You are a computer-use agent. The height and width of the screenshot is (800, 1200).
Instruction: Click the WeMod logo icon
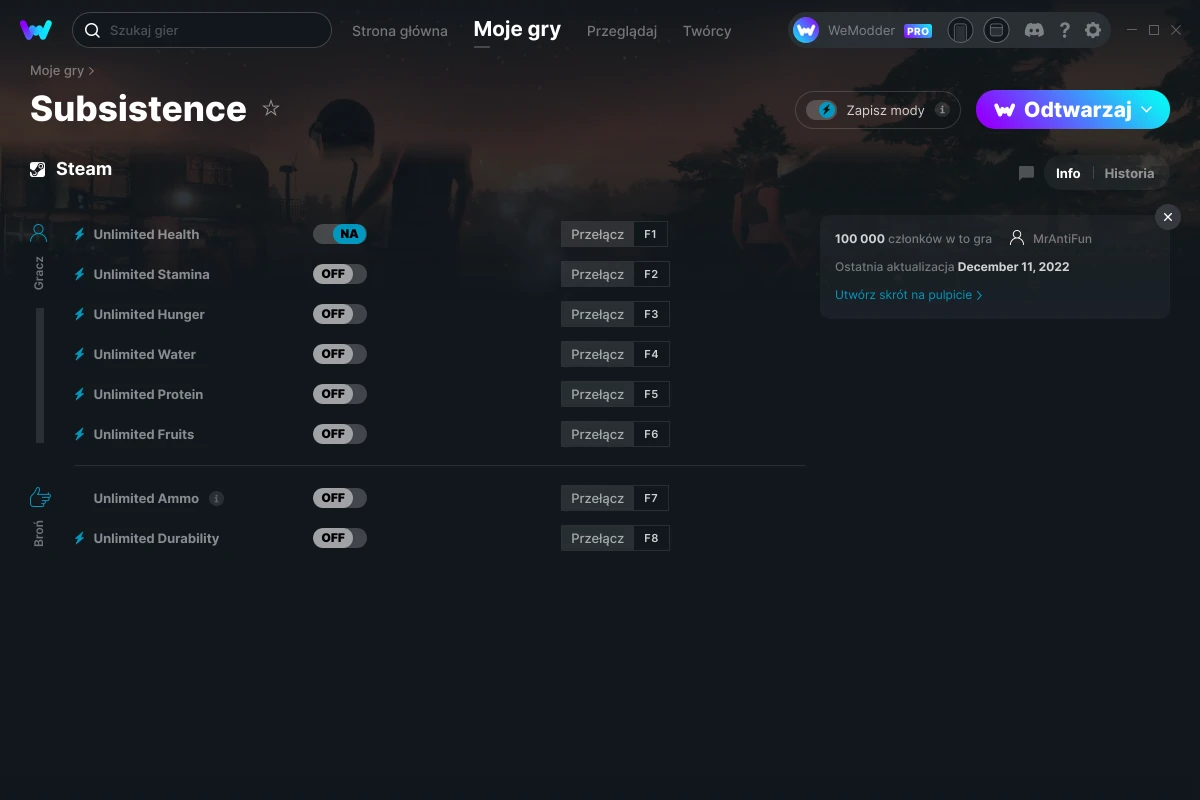pyautogui.click(x=36, y=30)
